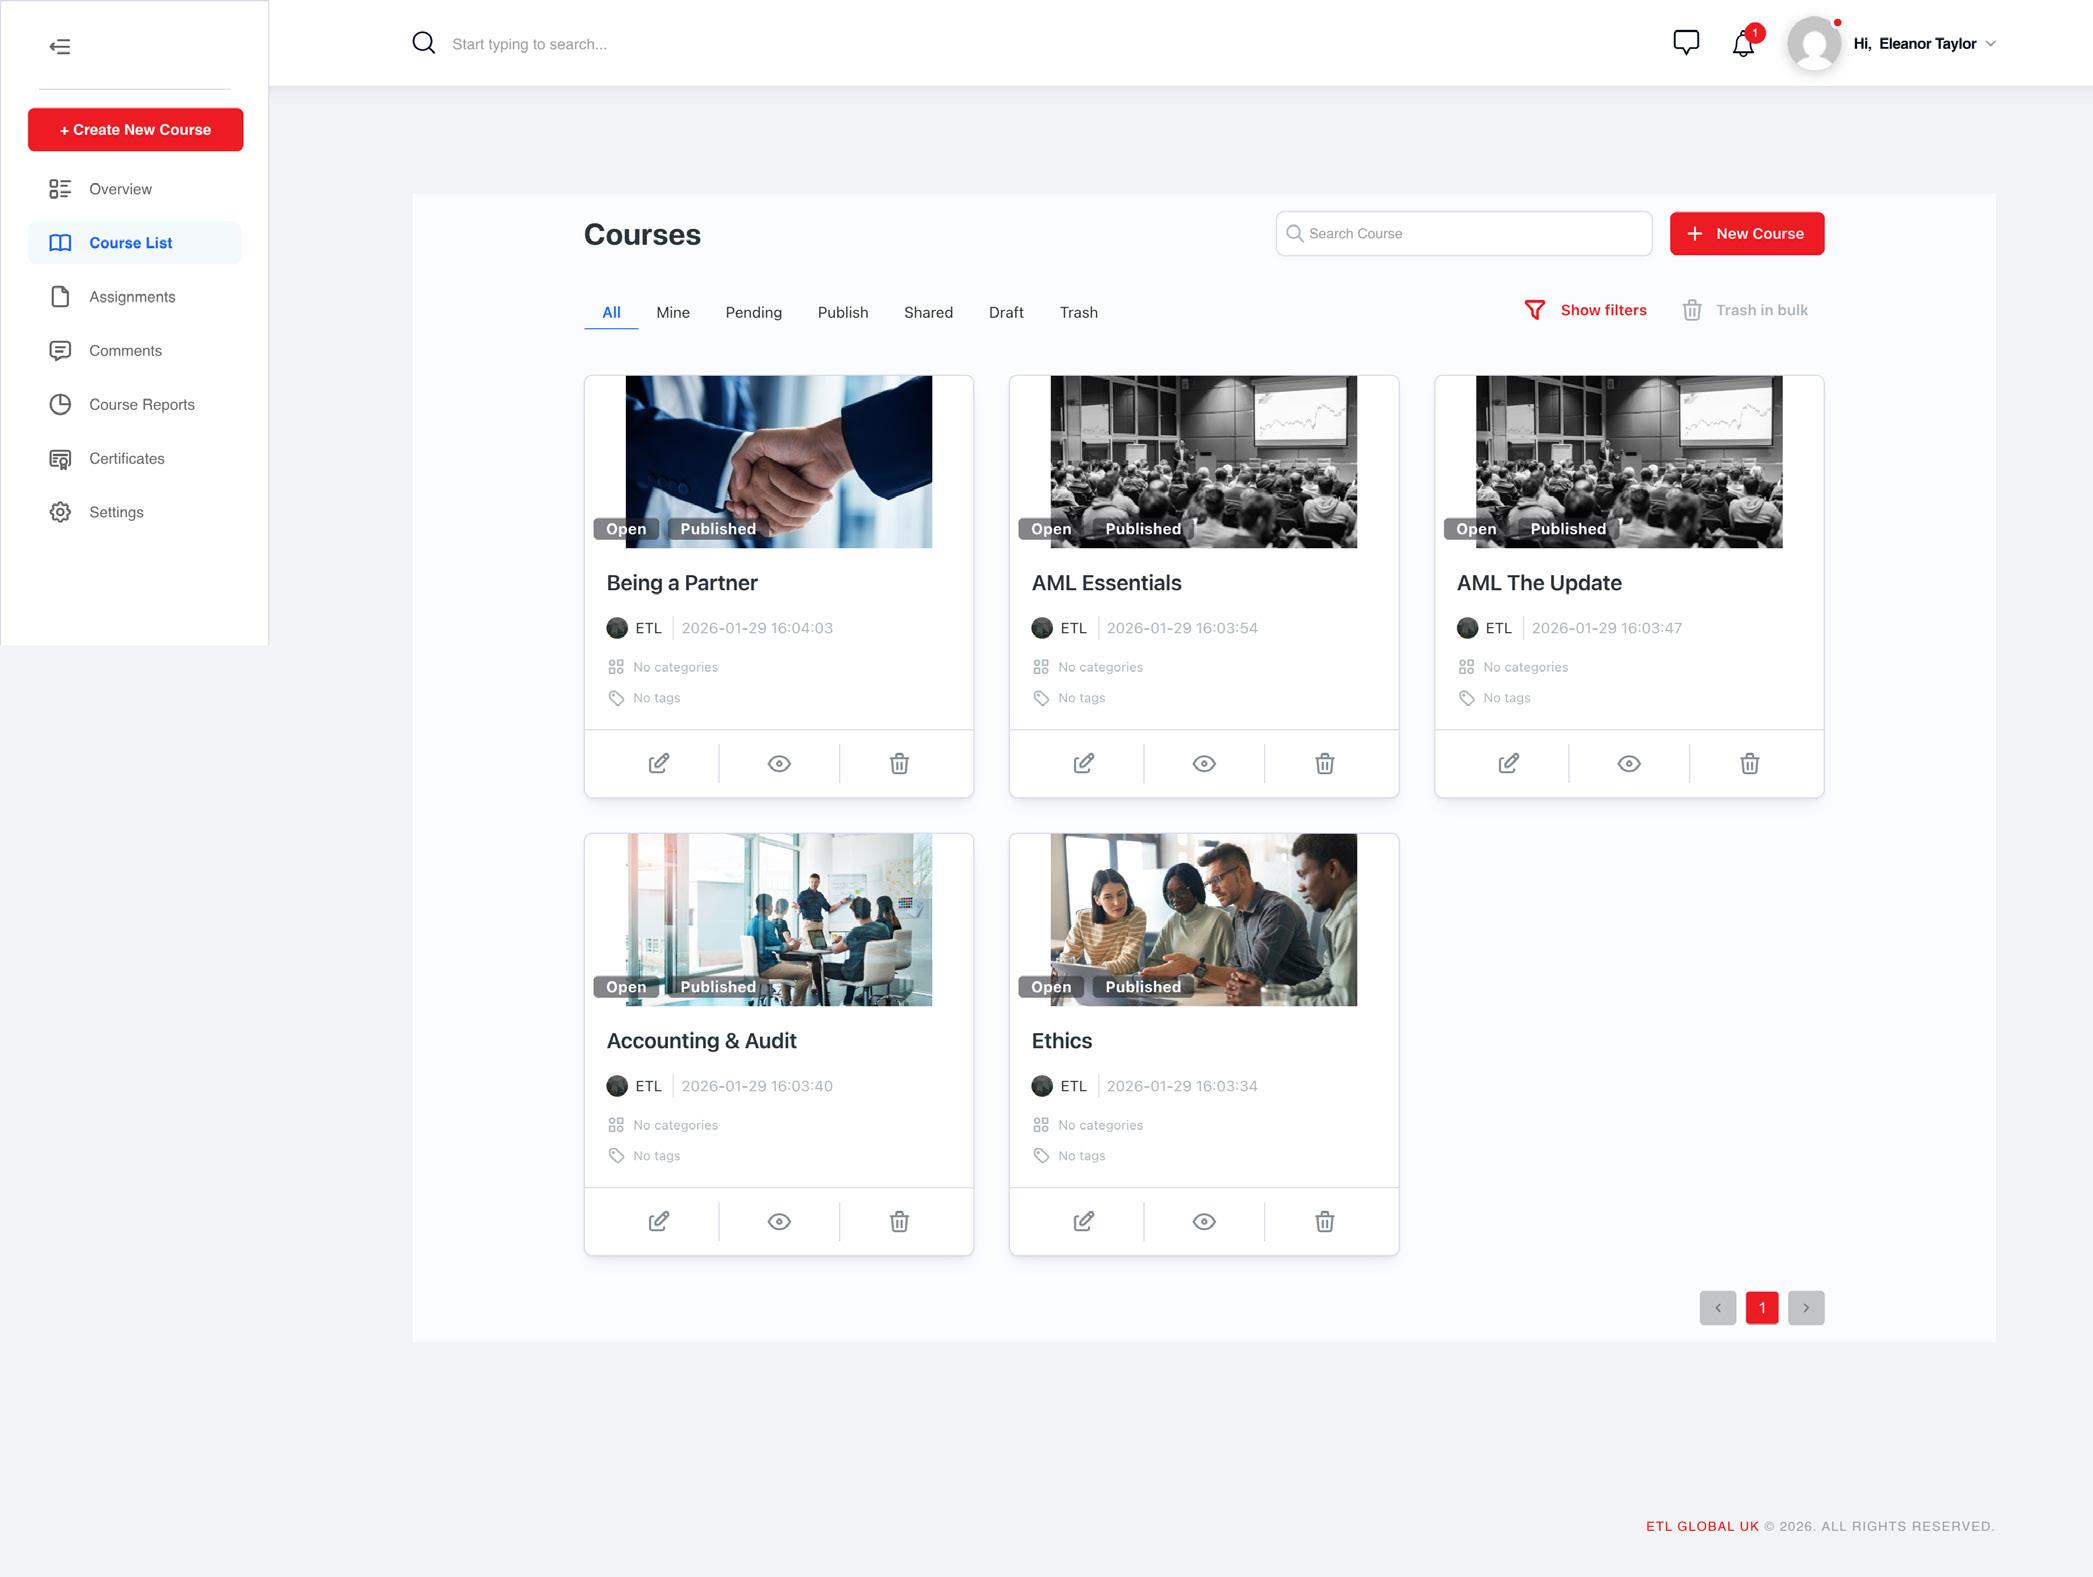Switch to the Draft tab
2093x1577 pixels.
point(1005,313)
